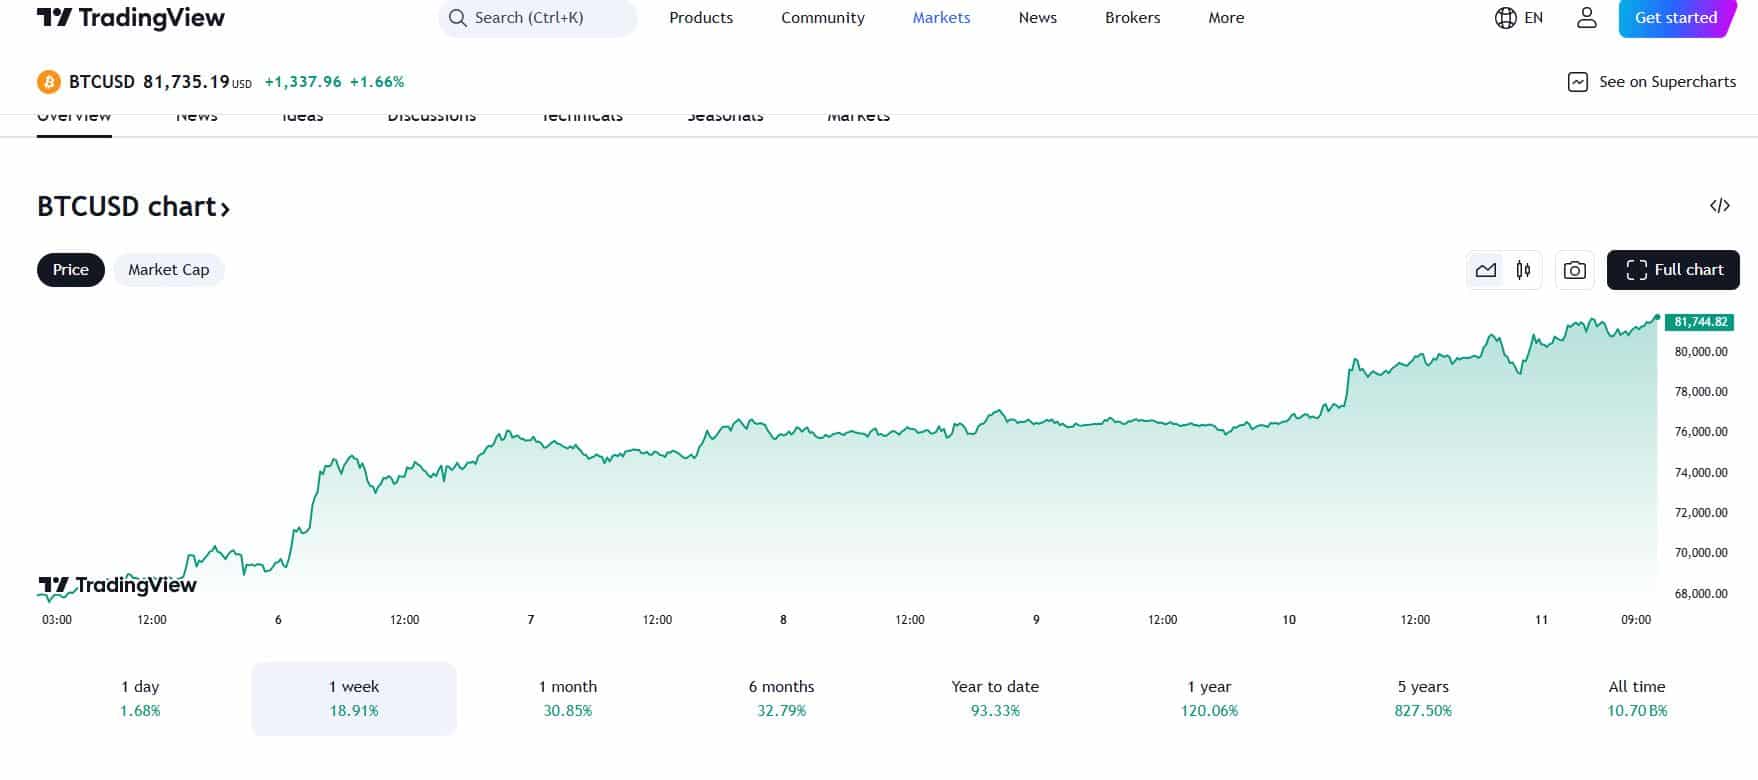The height and width of the screenshot is (780, 1758).
Task: Open the Full chart button
Action: coord(1673,270)
